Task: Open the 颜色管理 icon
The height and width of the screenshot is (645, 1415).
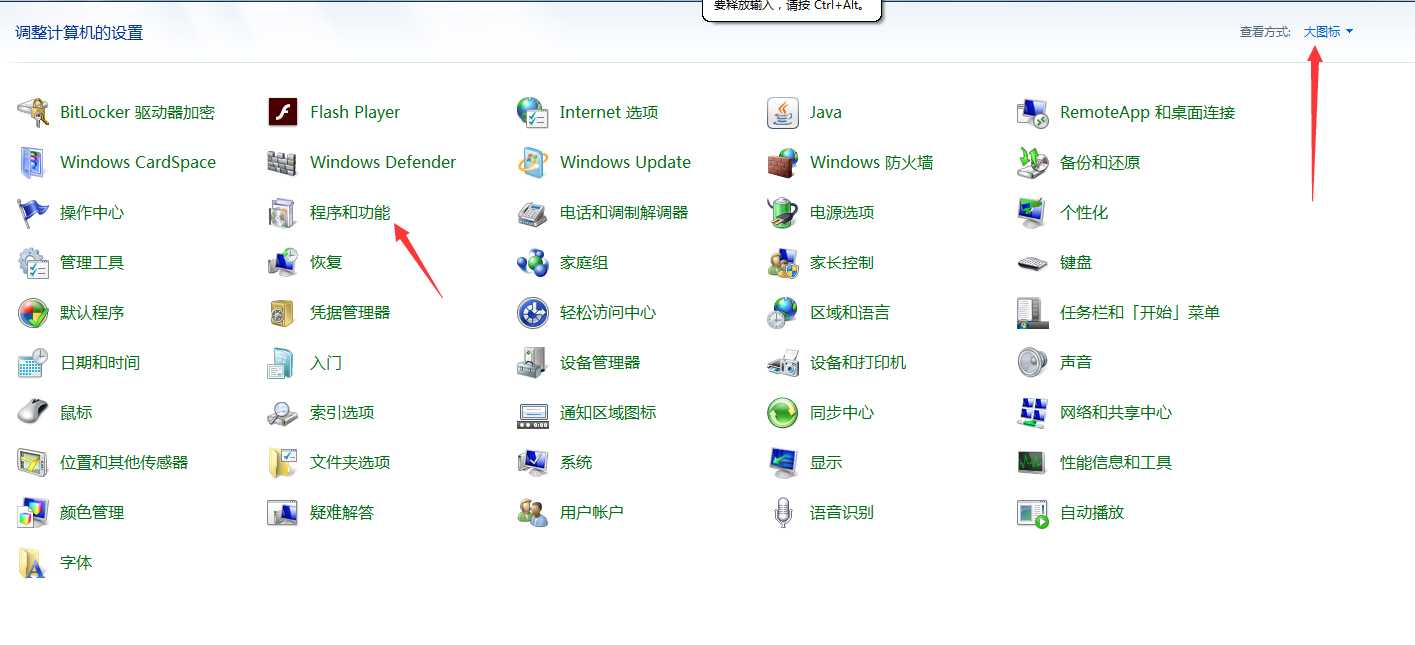Action: [x=33, y=512]
